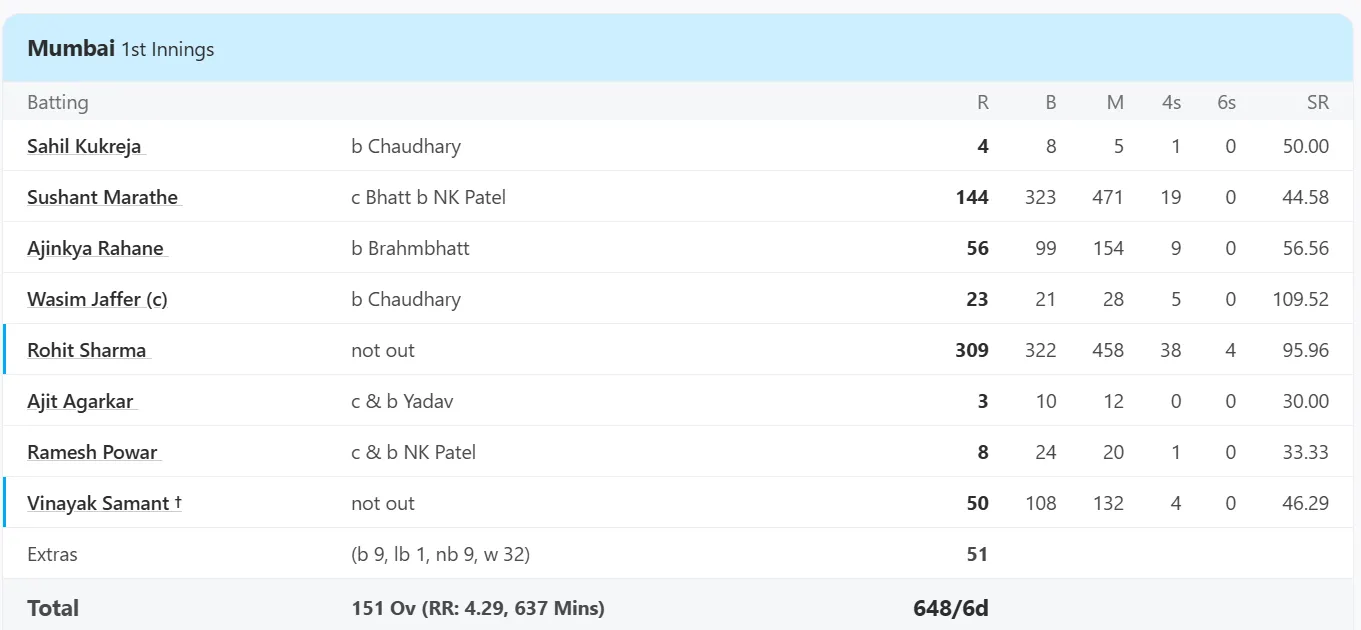Open Ajinkya Rahane player page
The width and height of the screenshot is (1361, 630).
[96, 248]
